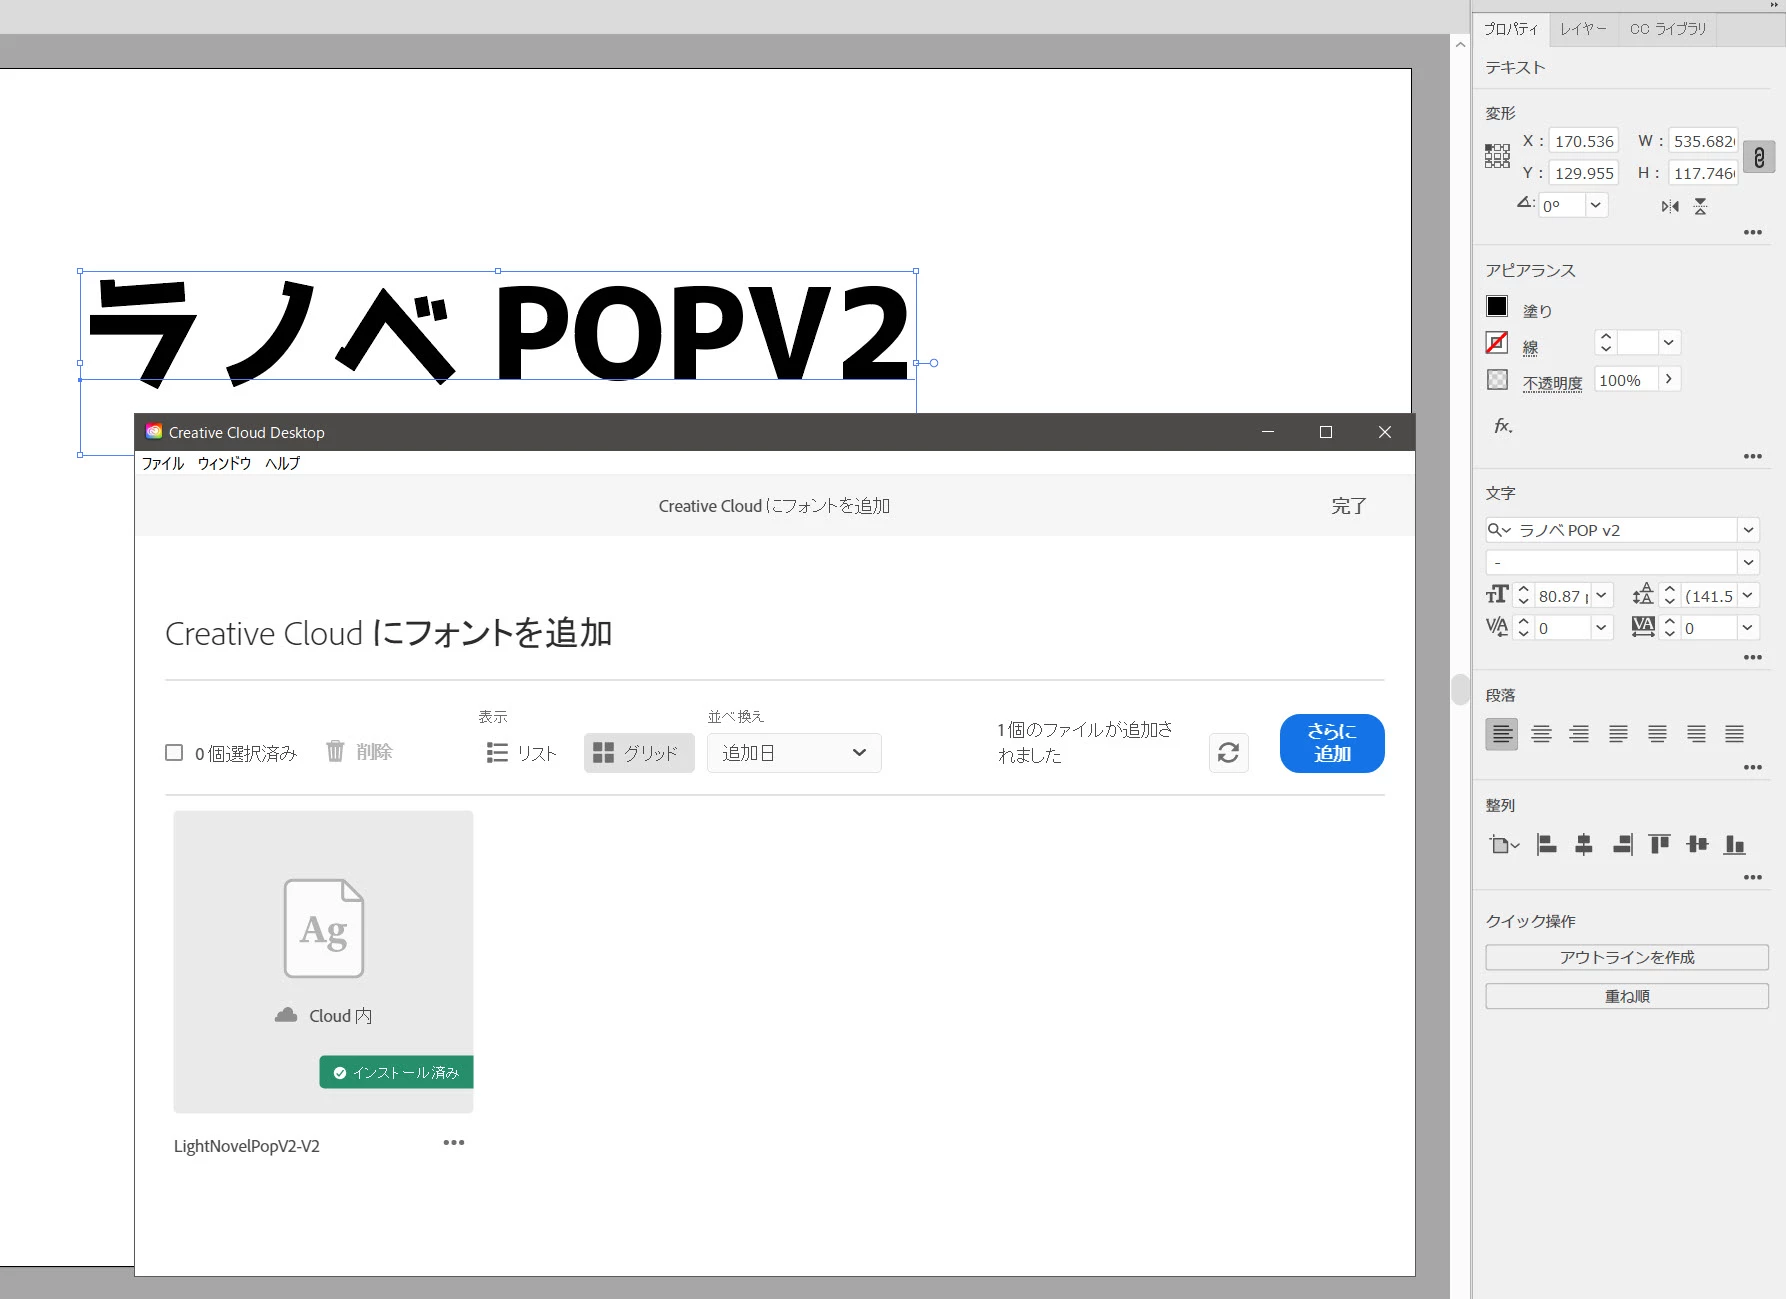The height and width of the screenshot is (1299, 1786).
Task: Toggle constrain width and height proportions
Action: [1759, 157]
